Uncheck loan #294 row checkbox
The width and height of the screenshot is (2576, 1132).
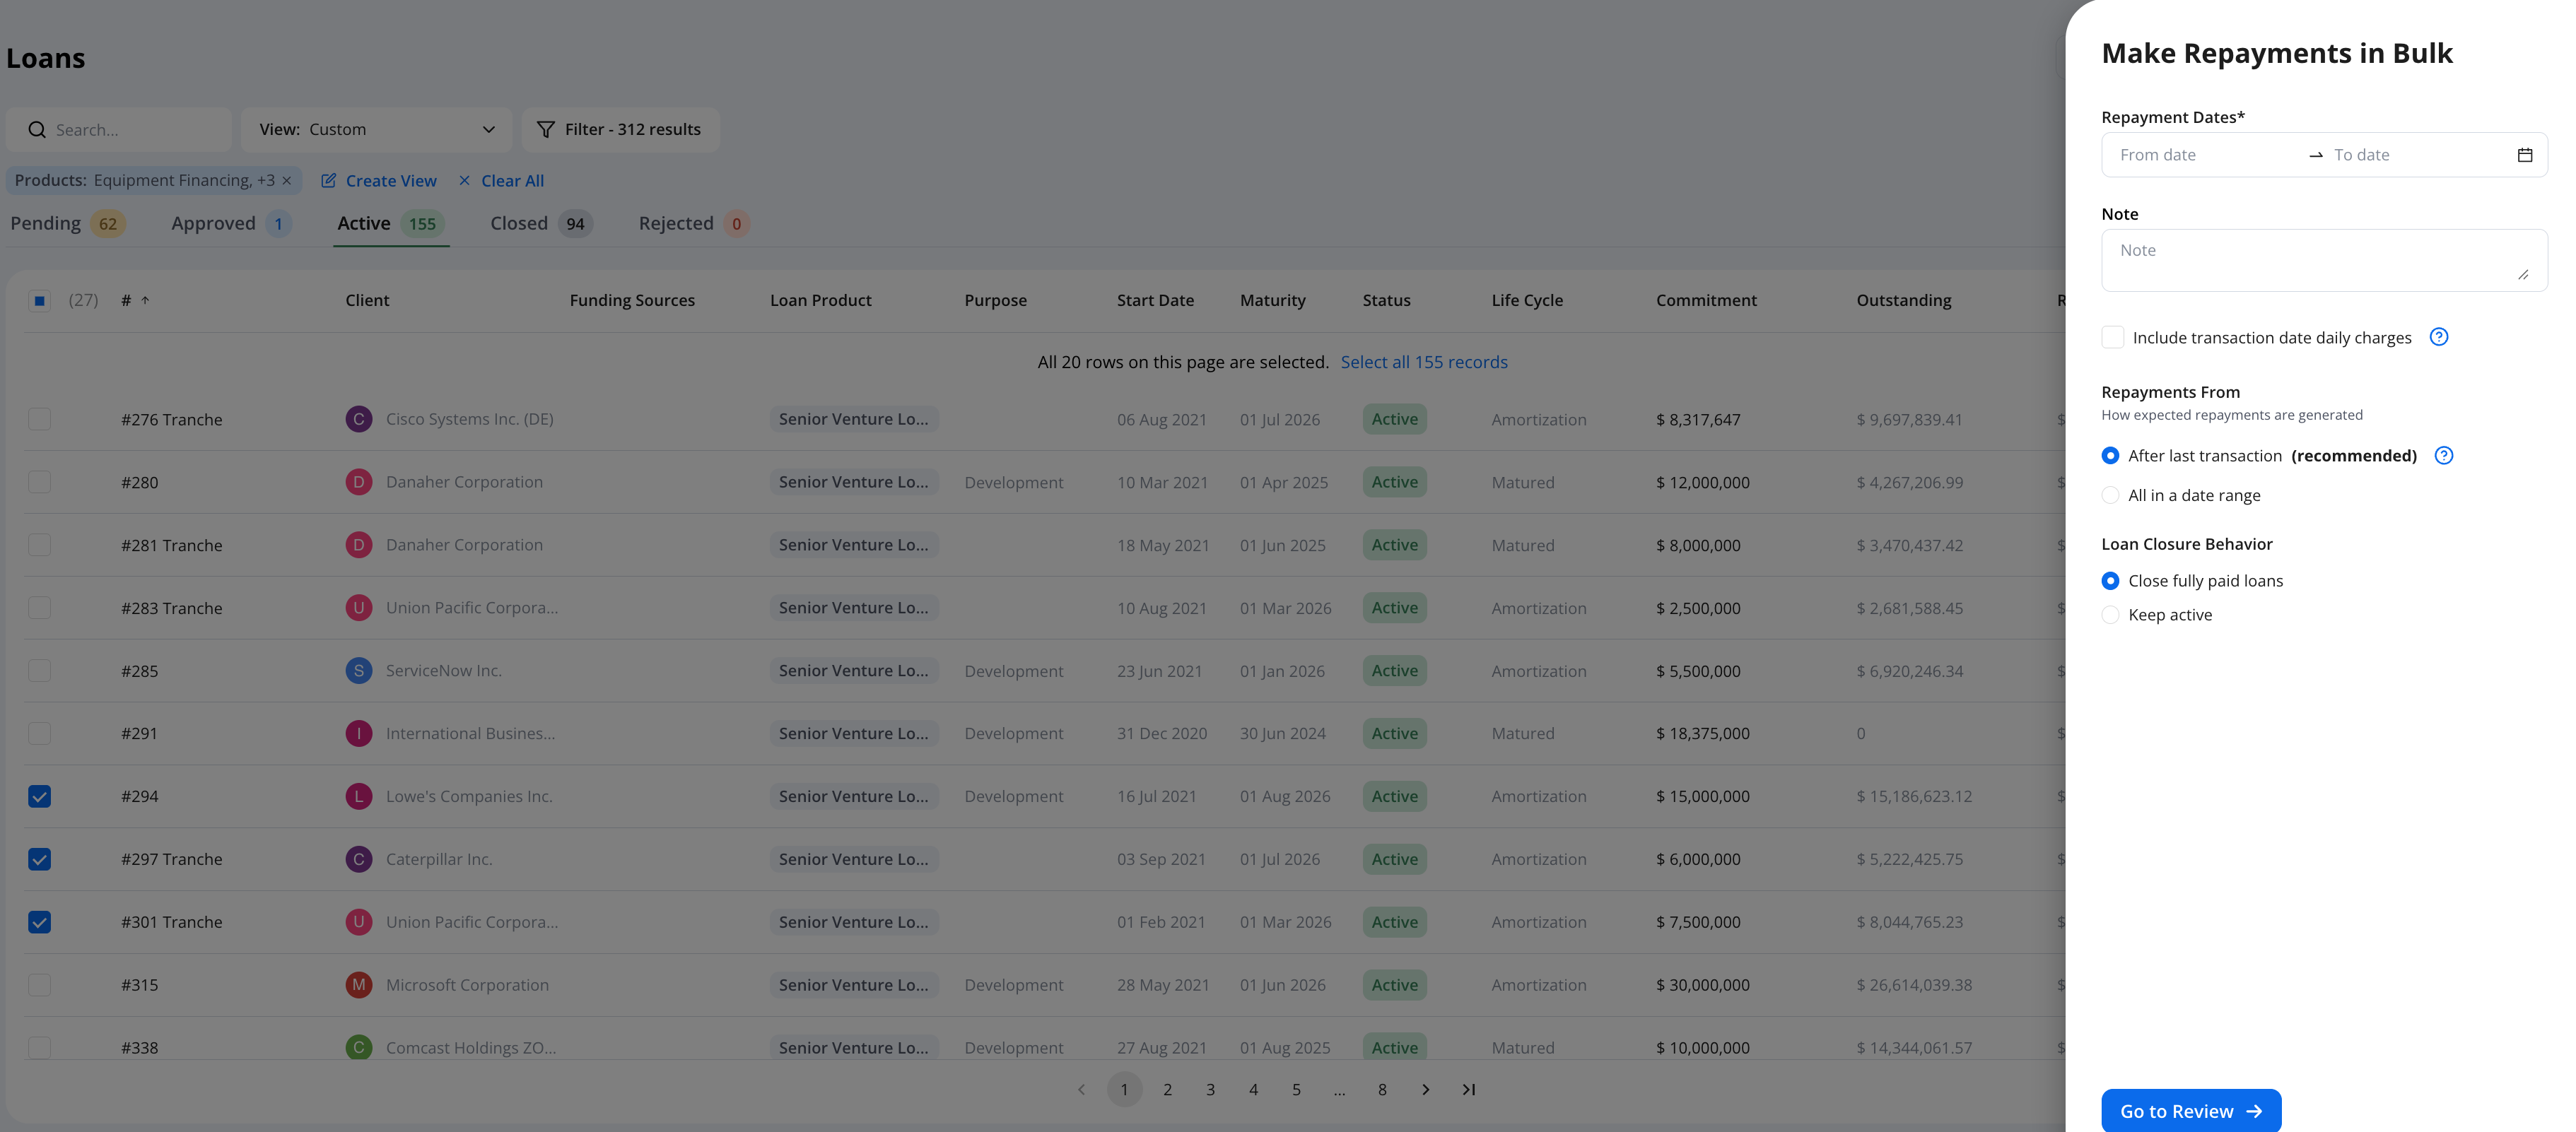[x=40, y=797]
